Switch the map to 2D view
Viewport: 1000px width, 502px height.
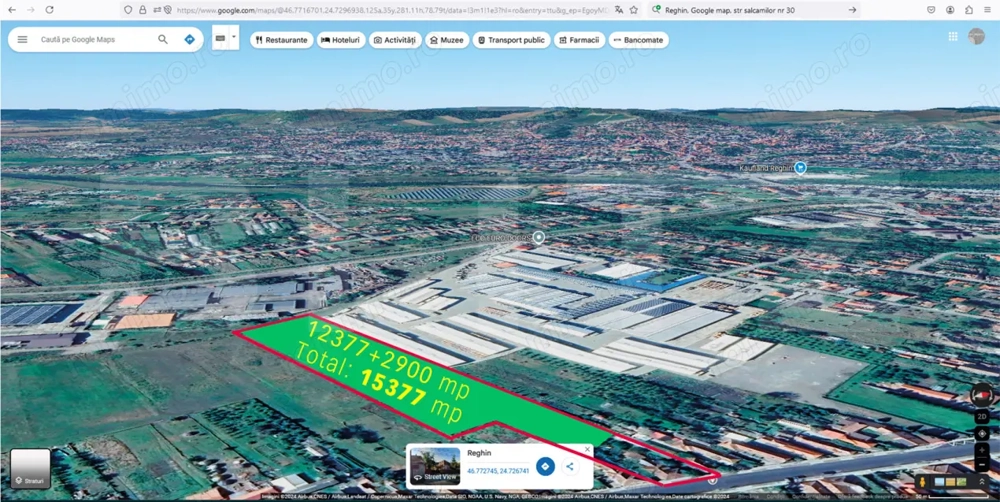982,417
